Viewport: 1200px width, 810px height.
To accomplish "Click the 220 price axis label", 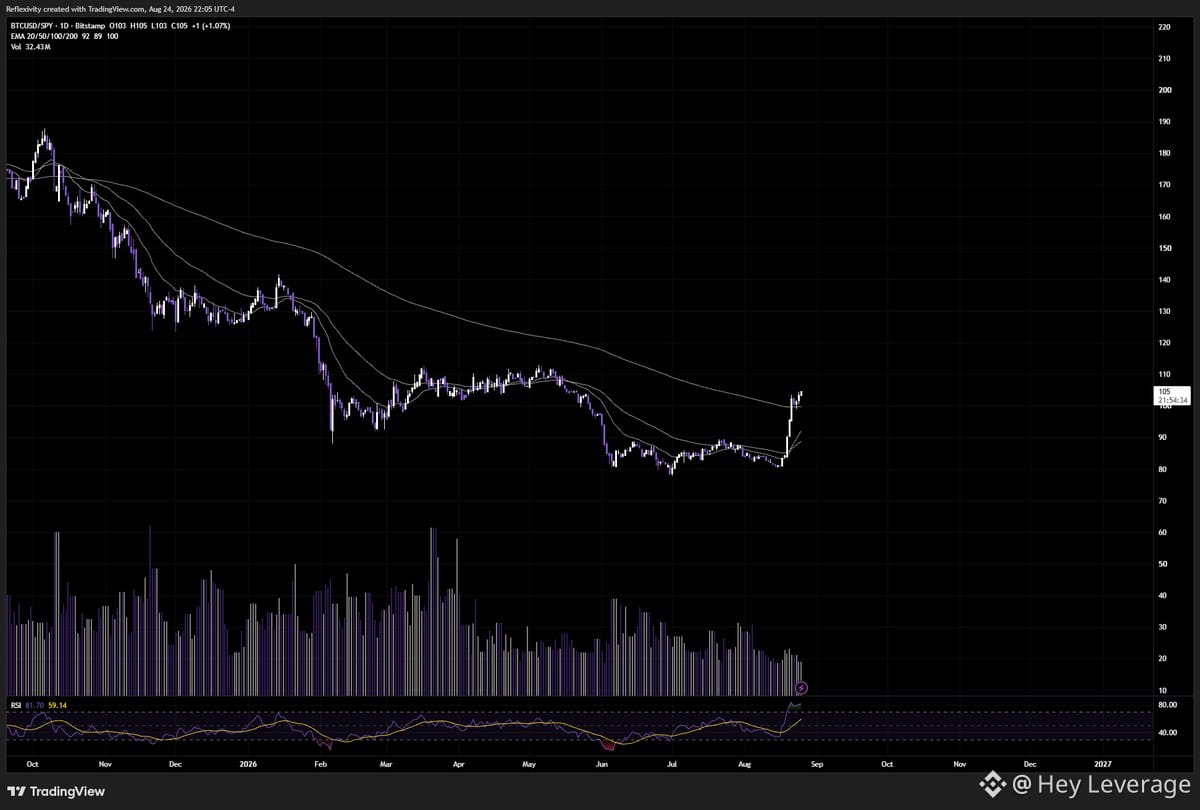I will [x=1164, y=27].
